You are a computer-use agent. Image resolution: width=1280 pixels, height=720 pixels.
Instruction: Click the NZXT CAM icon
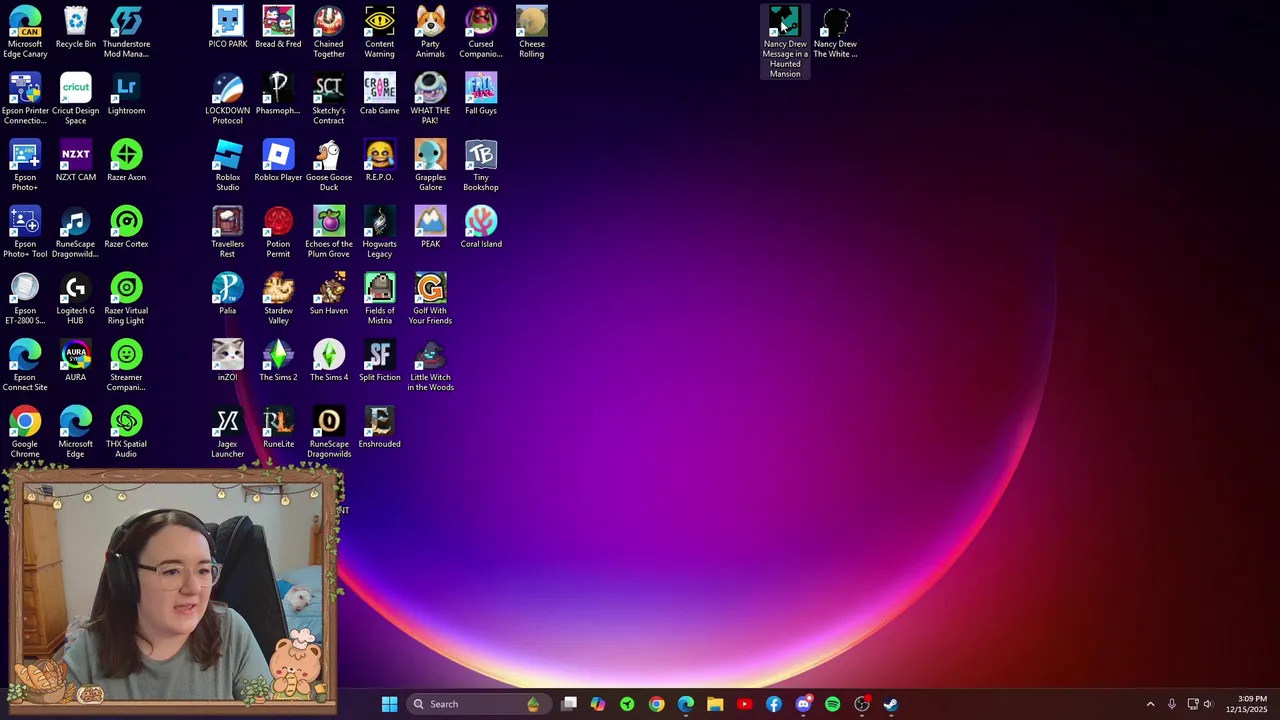(76, 161)
